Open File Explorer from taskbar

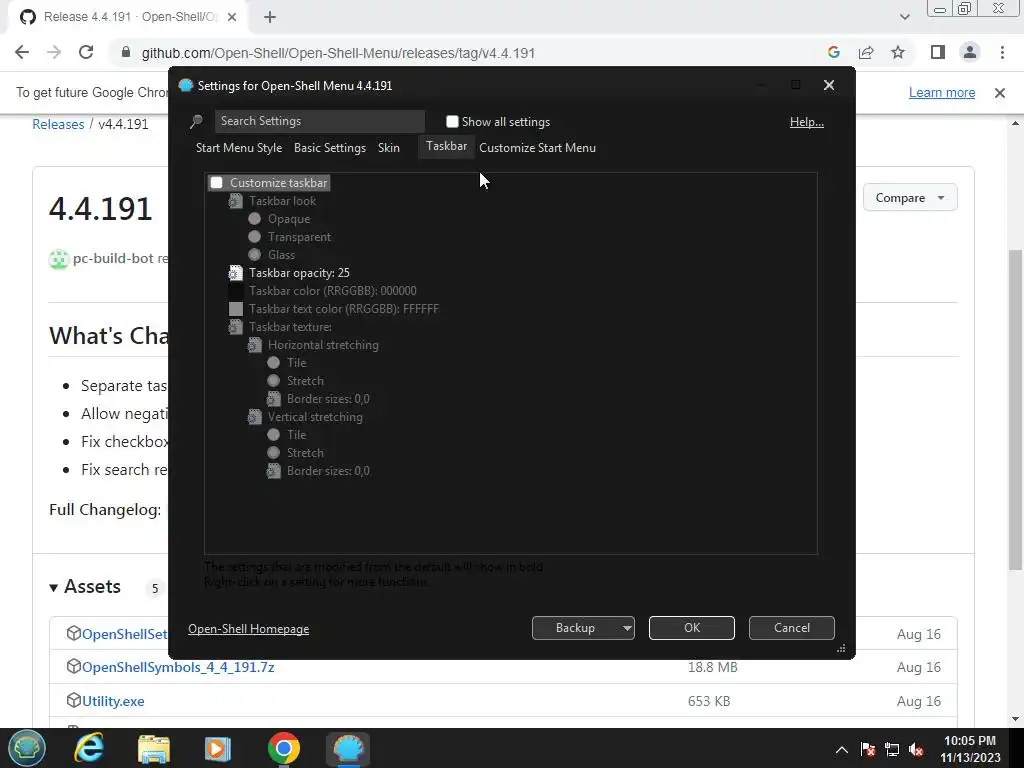[153, 748]
